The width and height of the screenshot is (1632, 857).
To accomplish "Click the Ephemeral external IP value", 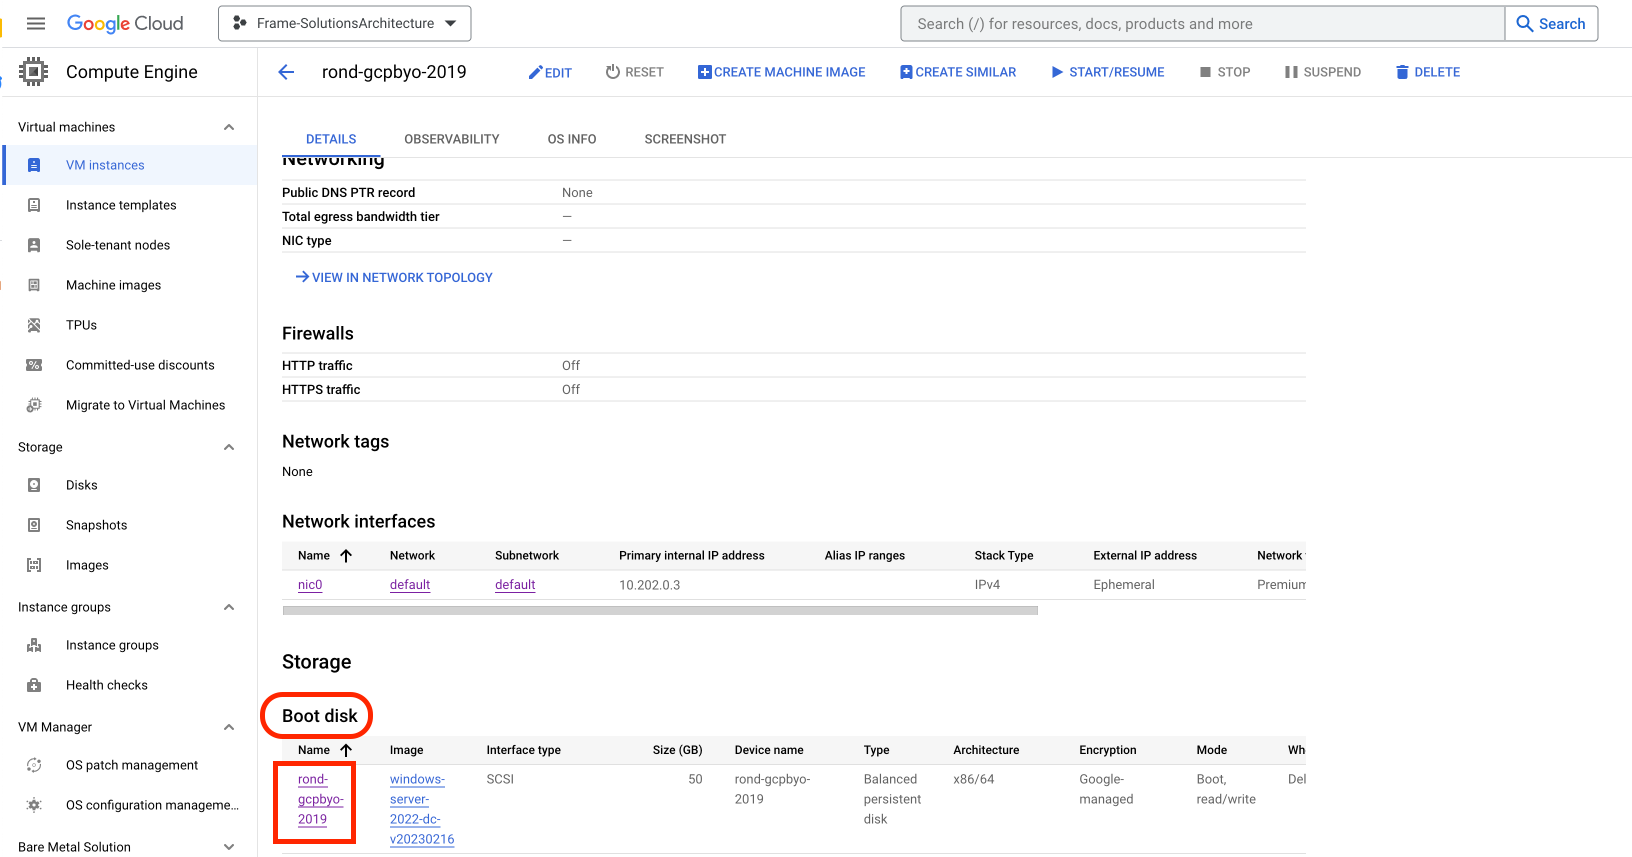I will click(1124, 585).
